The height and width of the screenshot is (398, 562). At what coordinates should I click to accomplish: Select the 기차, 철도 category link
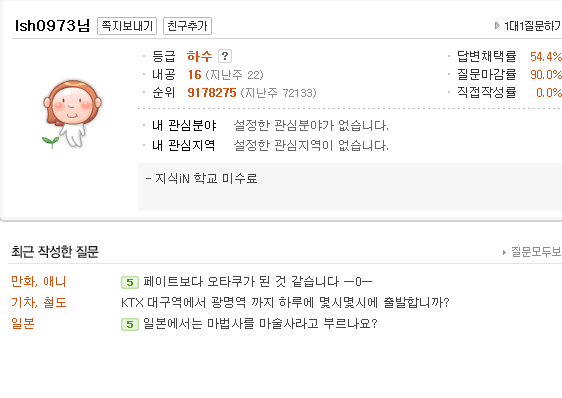click(x=39, y=303)
